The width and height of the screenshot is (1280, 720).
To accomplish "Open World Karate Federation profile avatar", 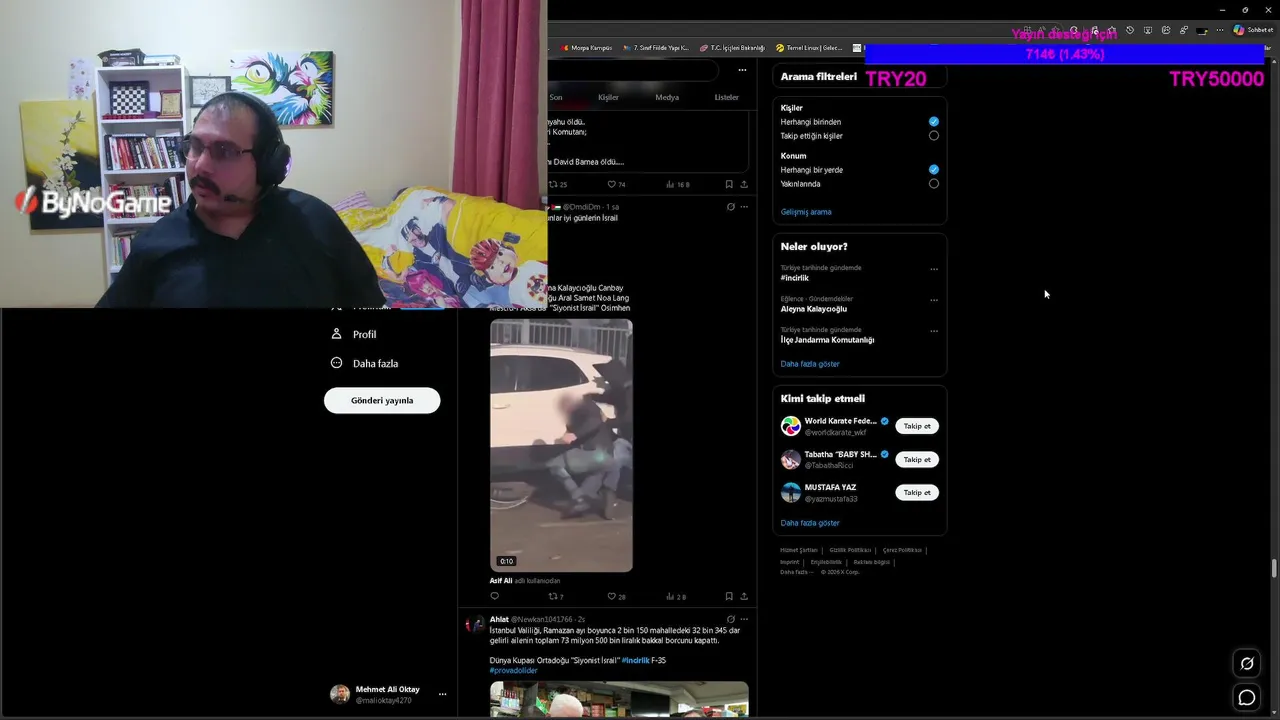I will (x=791, y=426).
